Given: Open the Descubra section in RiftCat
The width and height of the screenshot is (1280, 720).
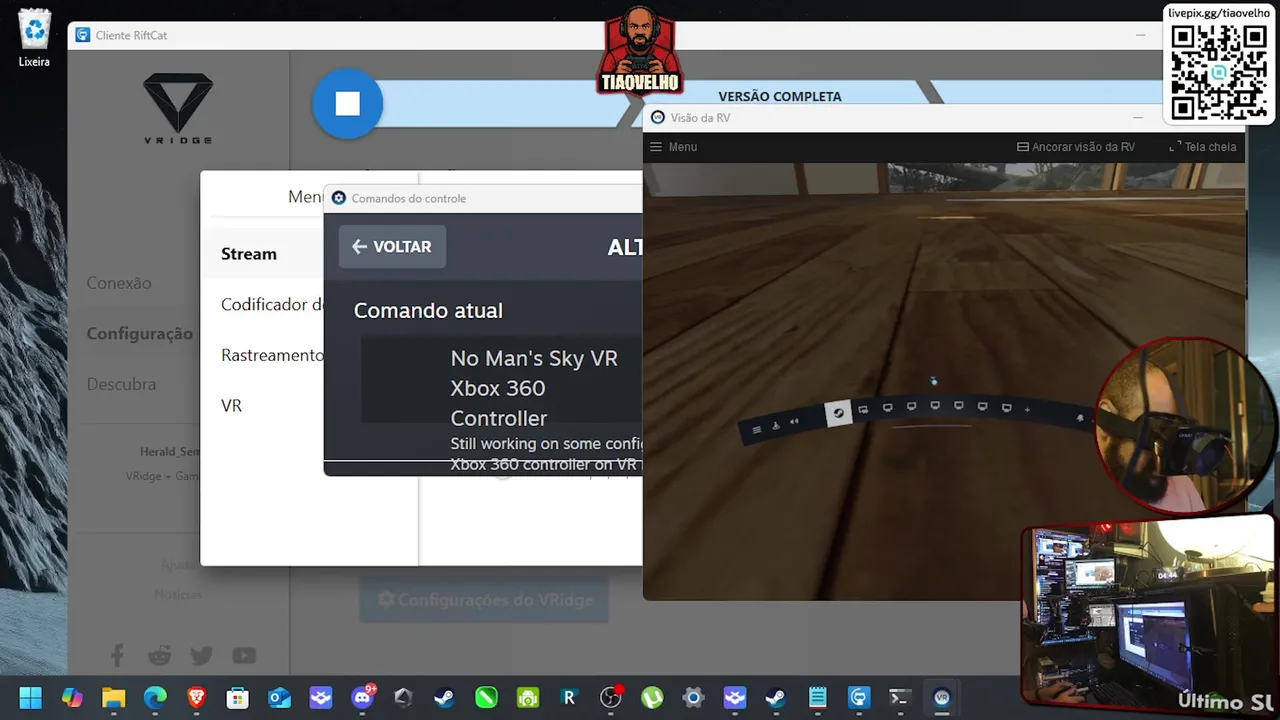Looking at the screenshot, I should (x=121, y=384).
